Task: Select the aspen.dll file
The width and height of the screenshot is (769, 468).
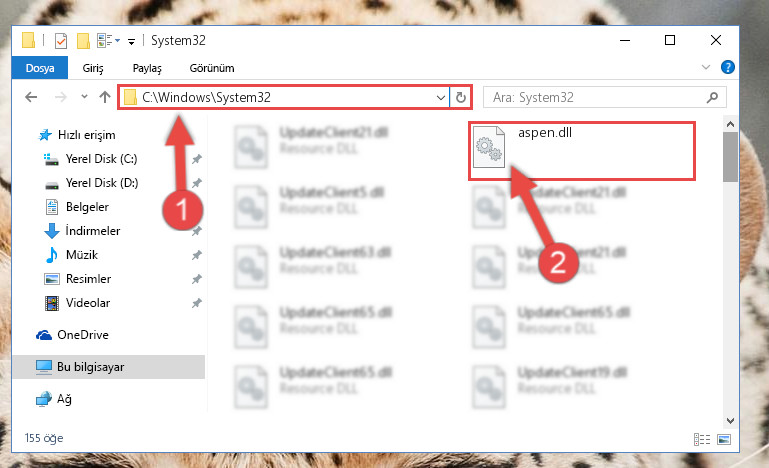Action: [x=581, y=151]
